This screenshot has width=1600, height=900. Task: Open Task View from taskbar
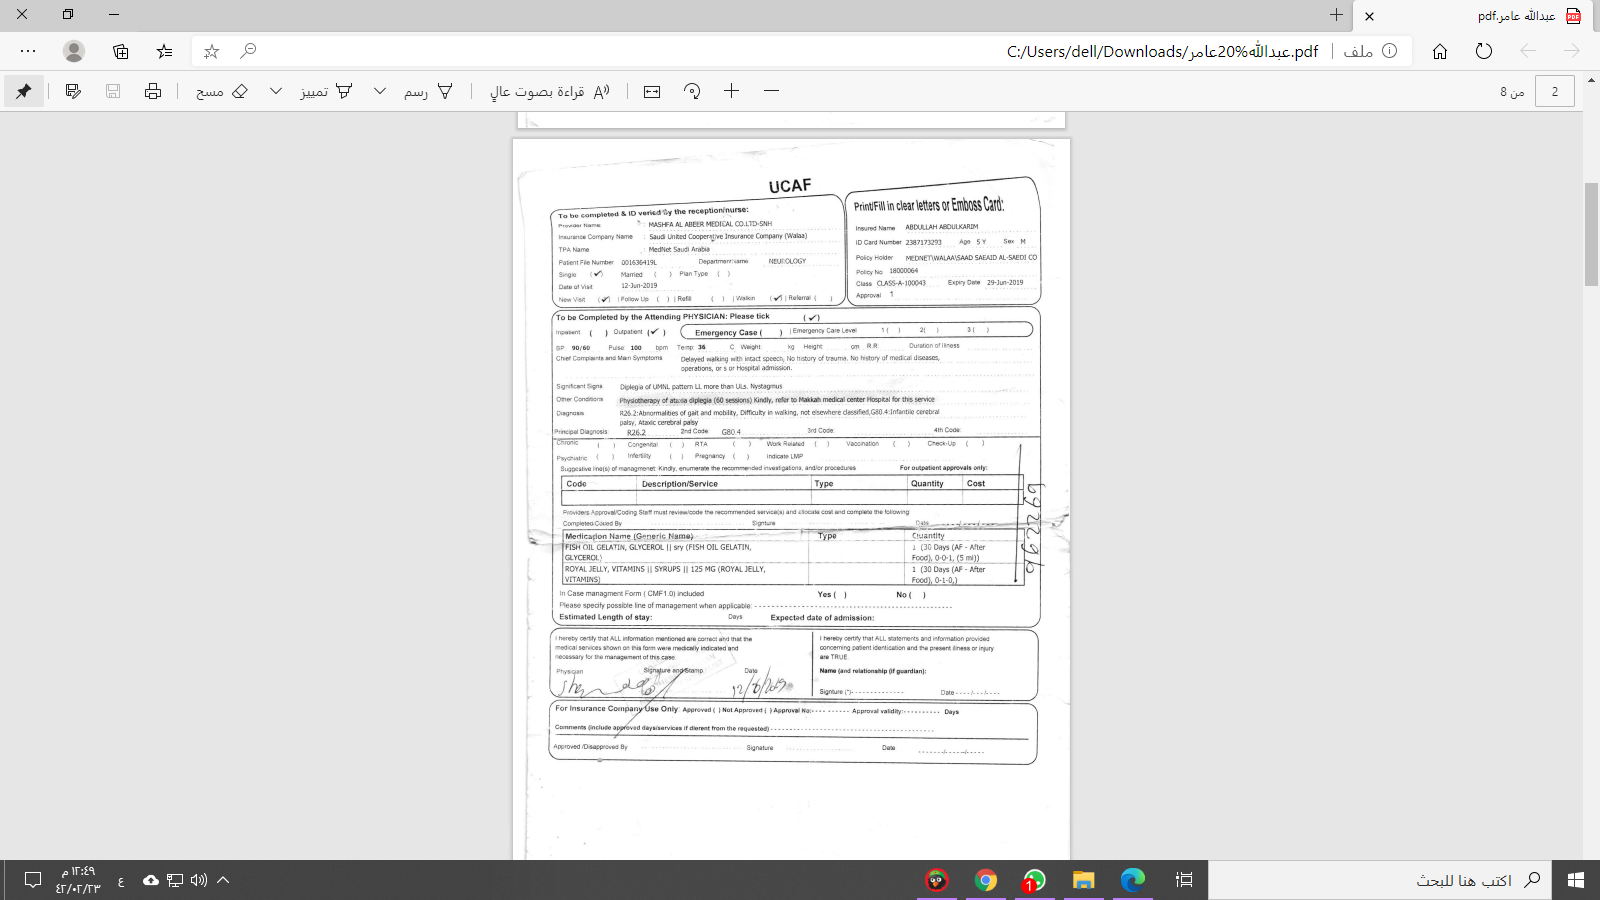click(x=1184, y=880)
